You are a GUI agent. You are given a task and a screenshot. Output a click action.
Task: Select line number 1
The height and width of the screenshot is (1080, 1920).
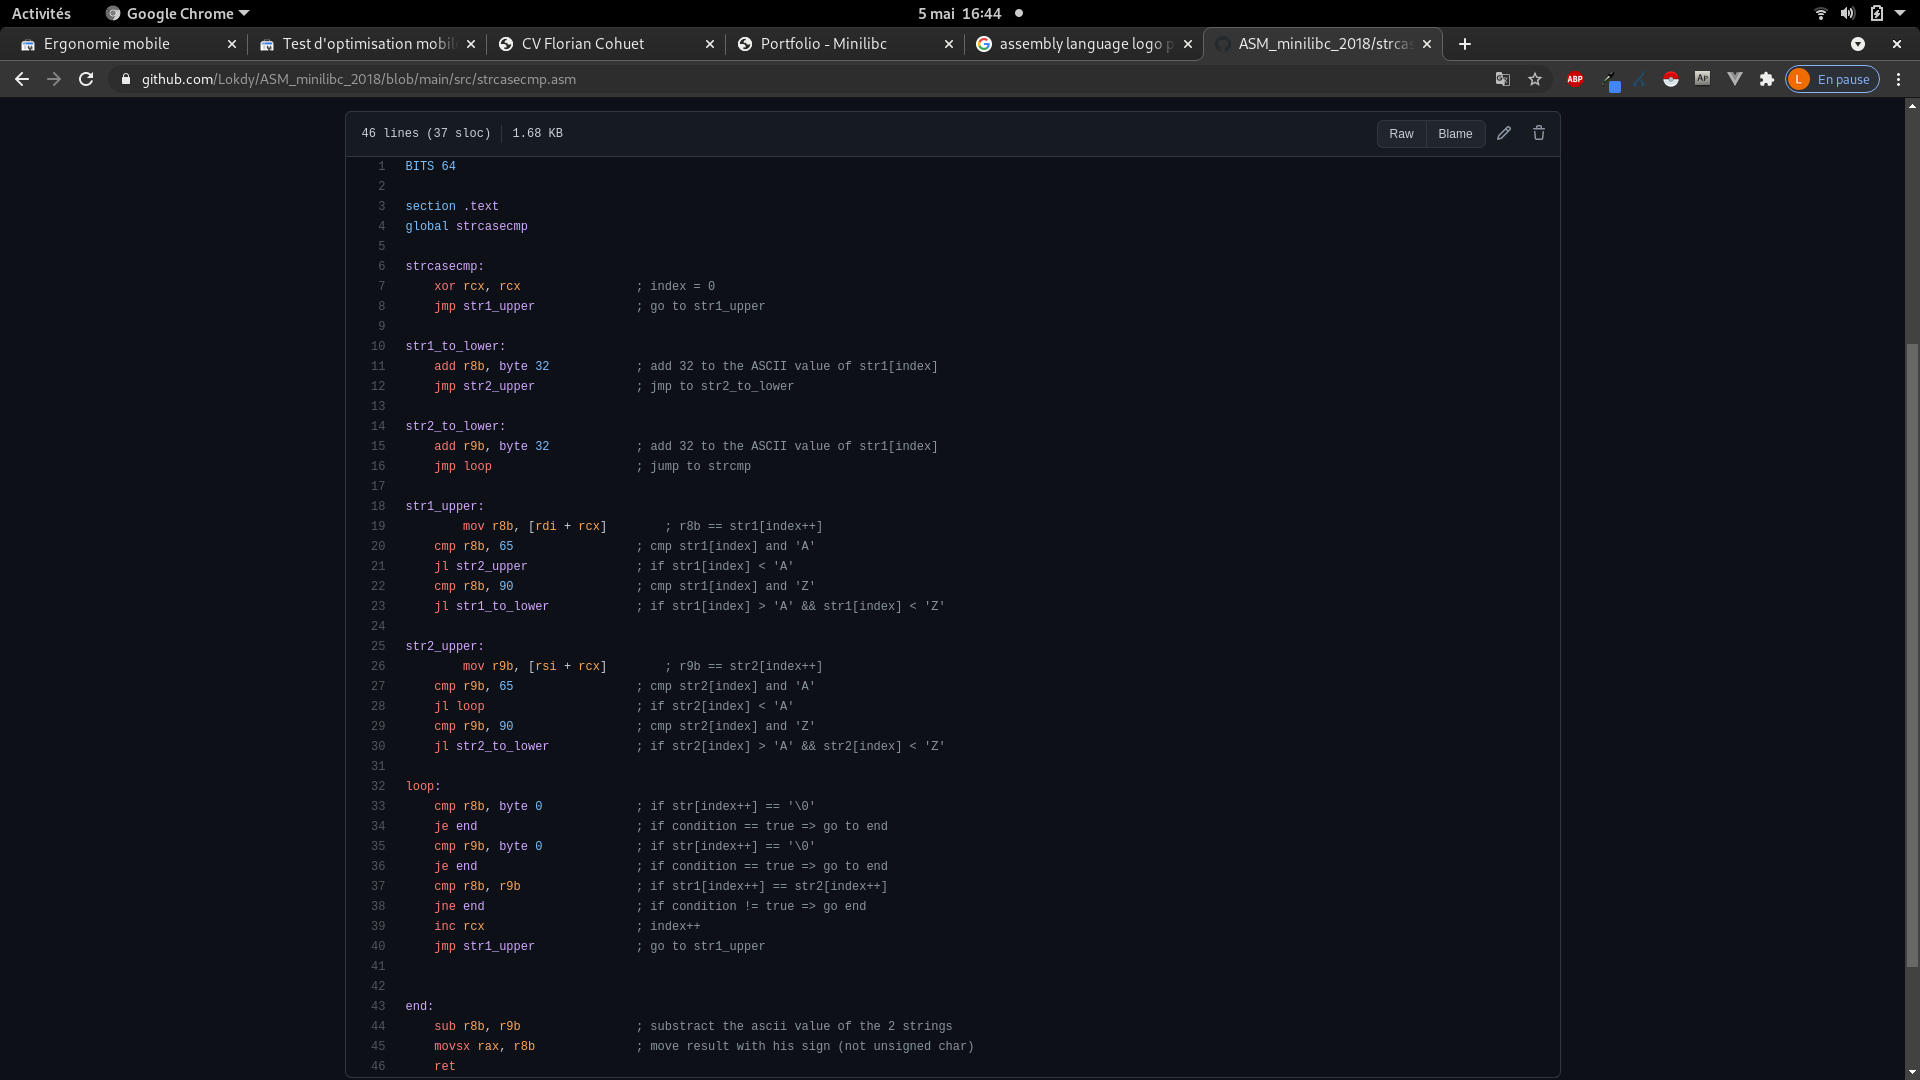click(381, 166)
